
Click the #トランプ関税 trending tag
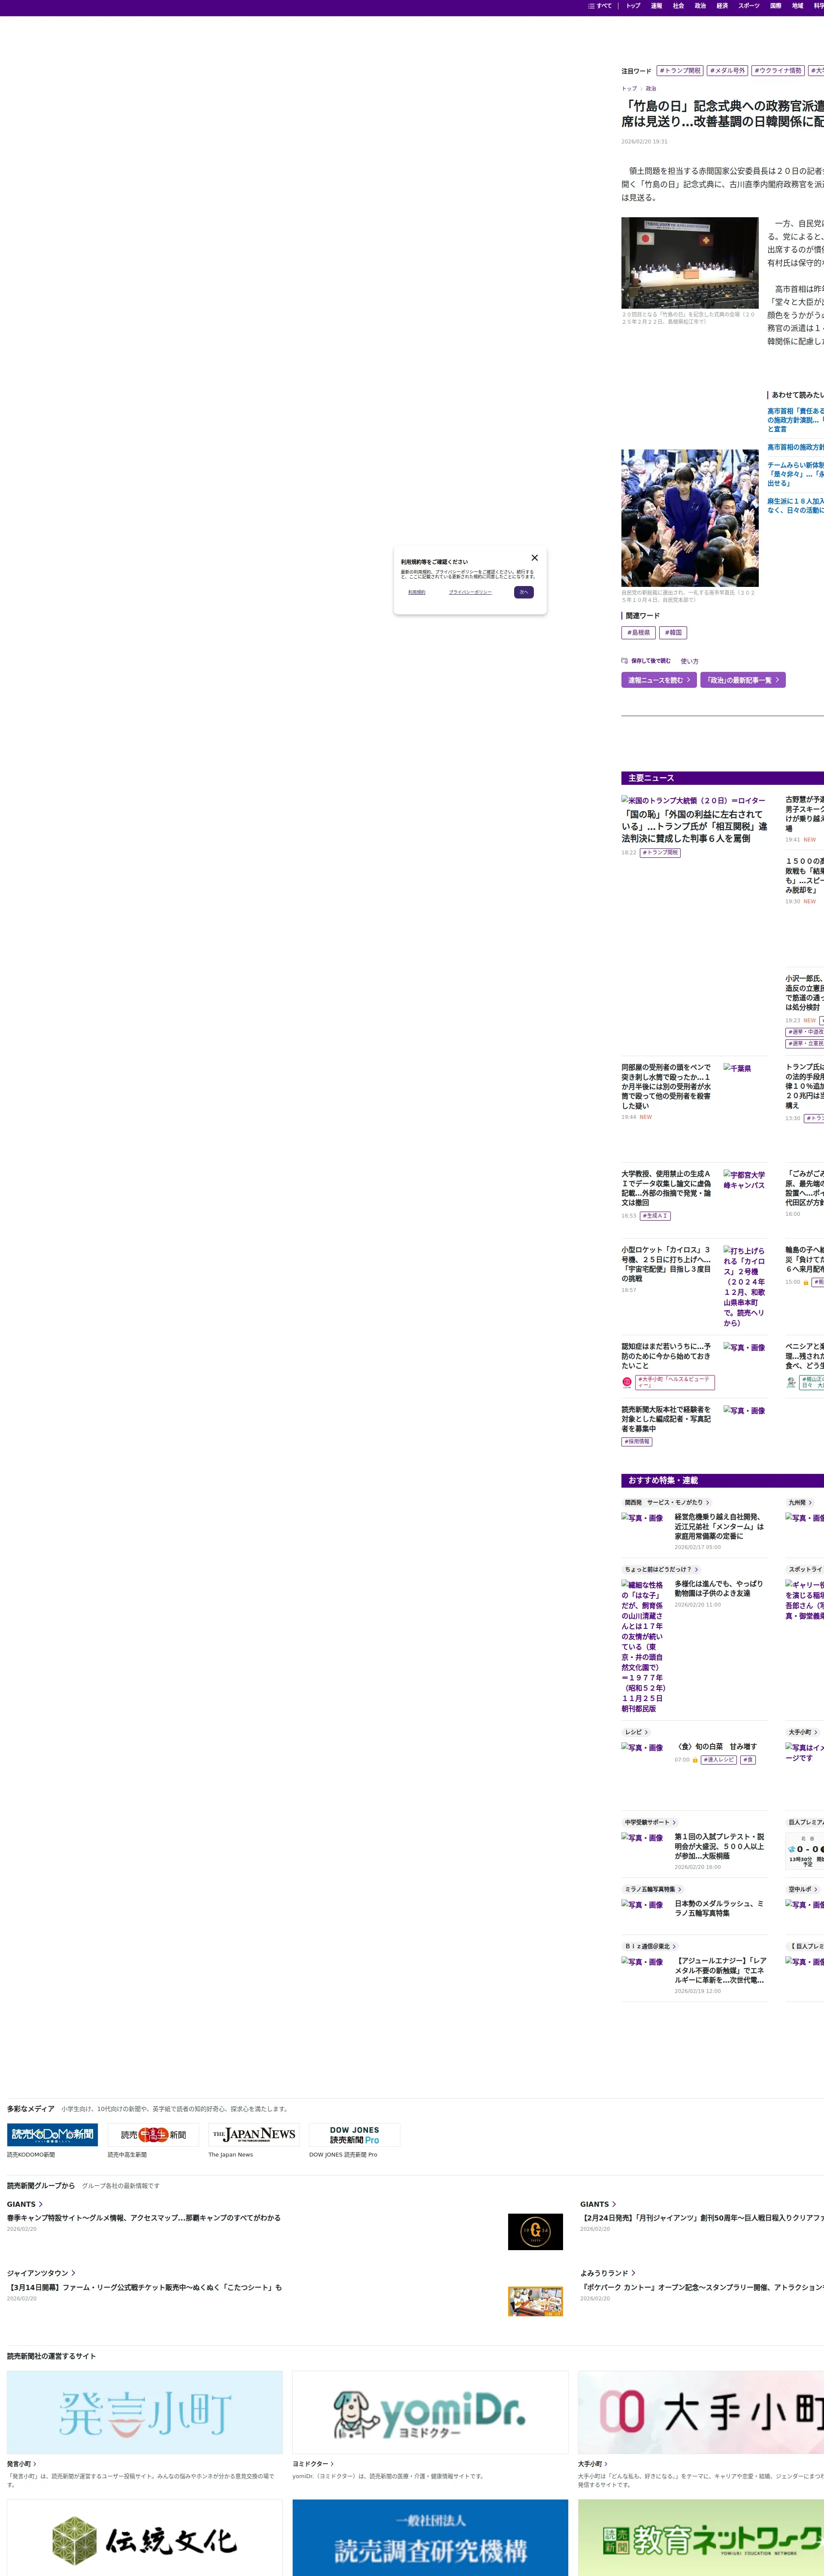click(x=680, y=71)
